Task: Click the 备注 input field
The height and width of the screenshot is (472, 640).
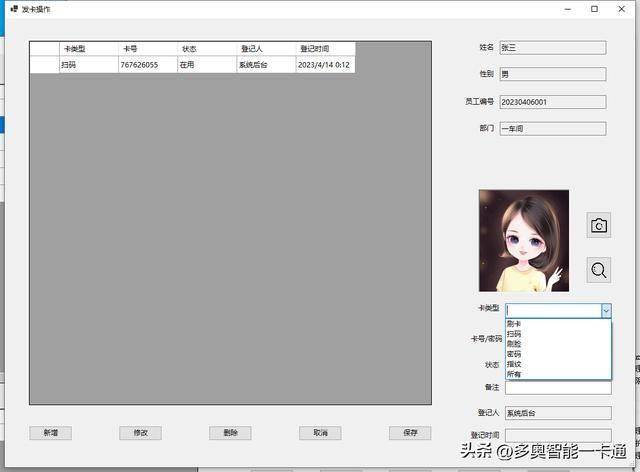Action: point(558,387)
